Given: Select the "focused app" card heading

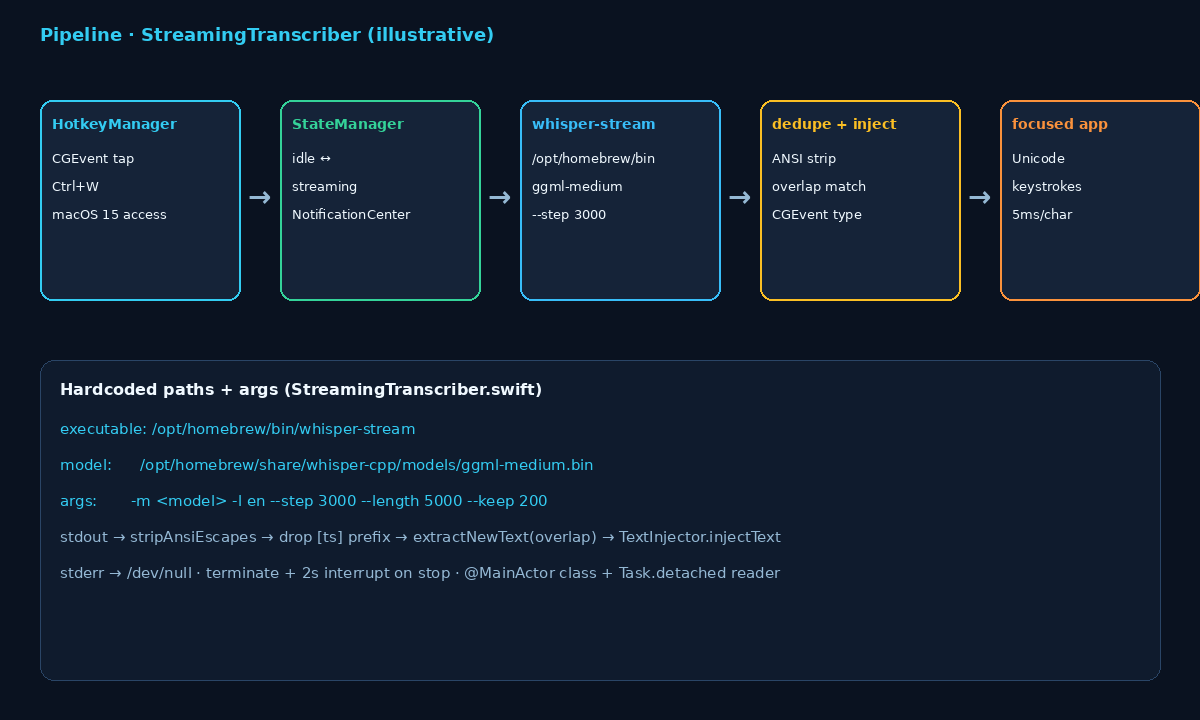Looking at the screenshot, I should (1060, 124).
